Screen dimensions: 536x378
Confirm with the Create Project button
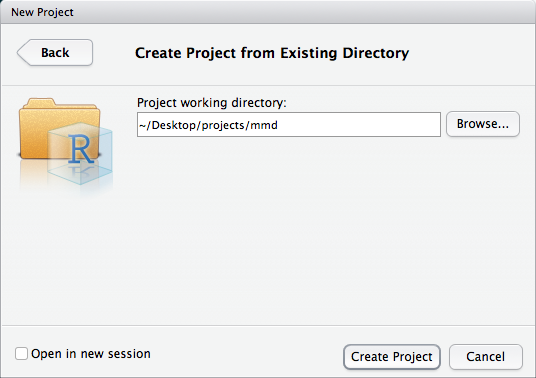click(392, 357)
